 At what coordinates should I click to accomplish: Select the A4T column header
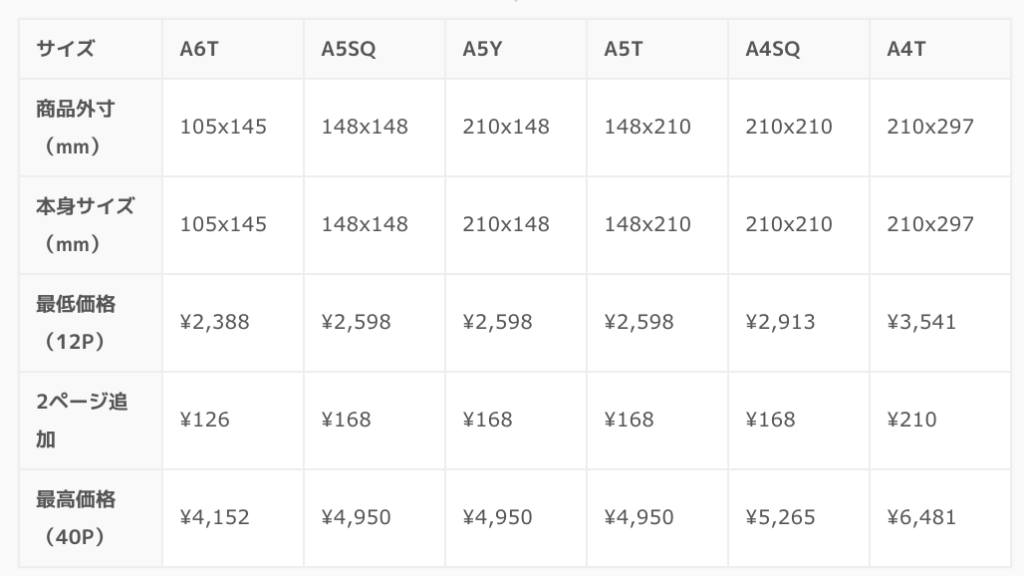tap(940, 49)
